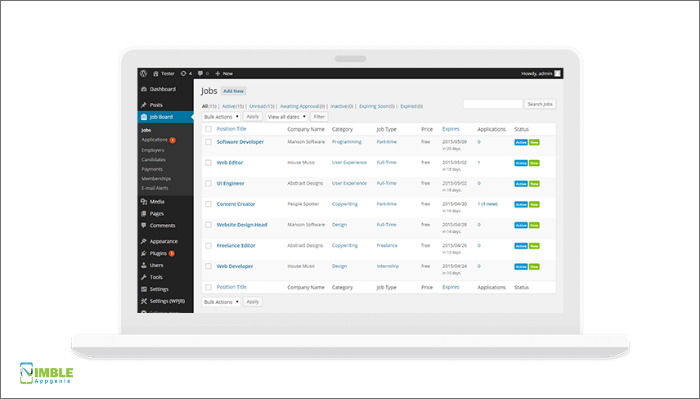Open the Candidates submenu item

[154, 160]
